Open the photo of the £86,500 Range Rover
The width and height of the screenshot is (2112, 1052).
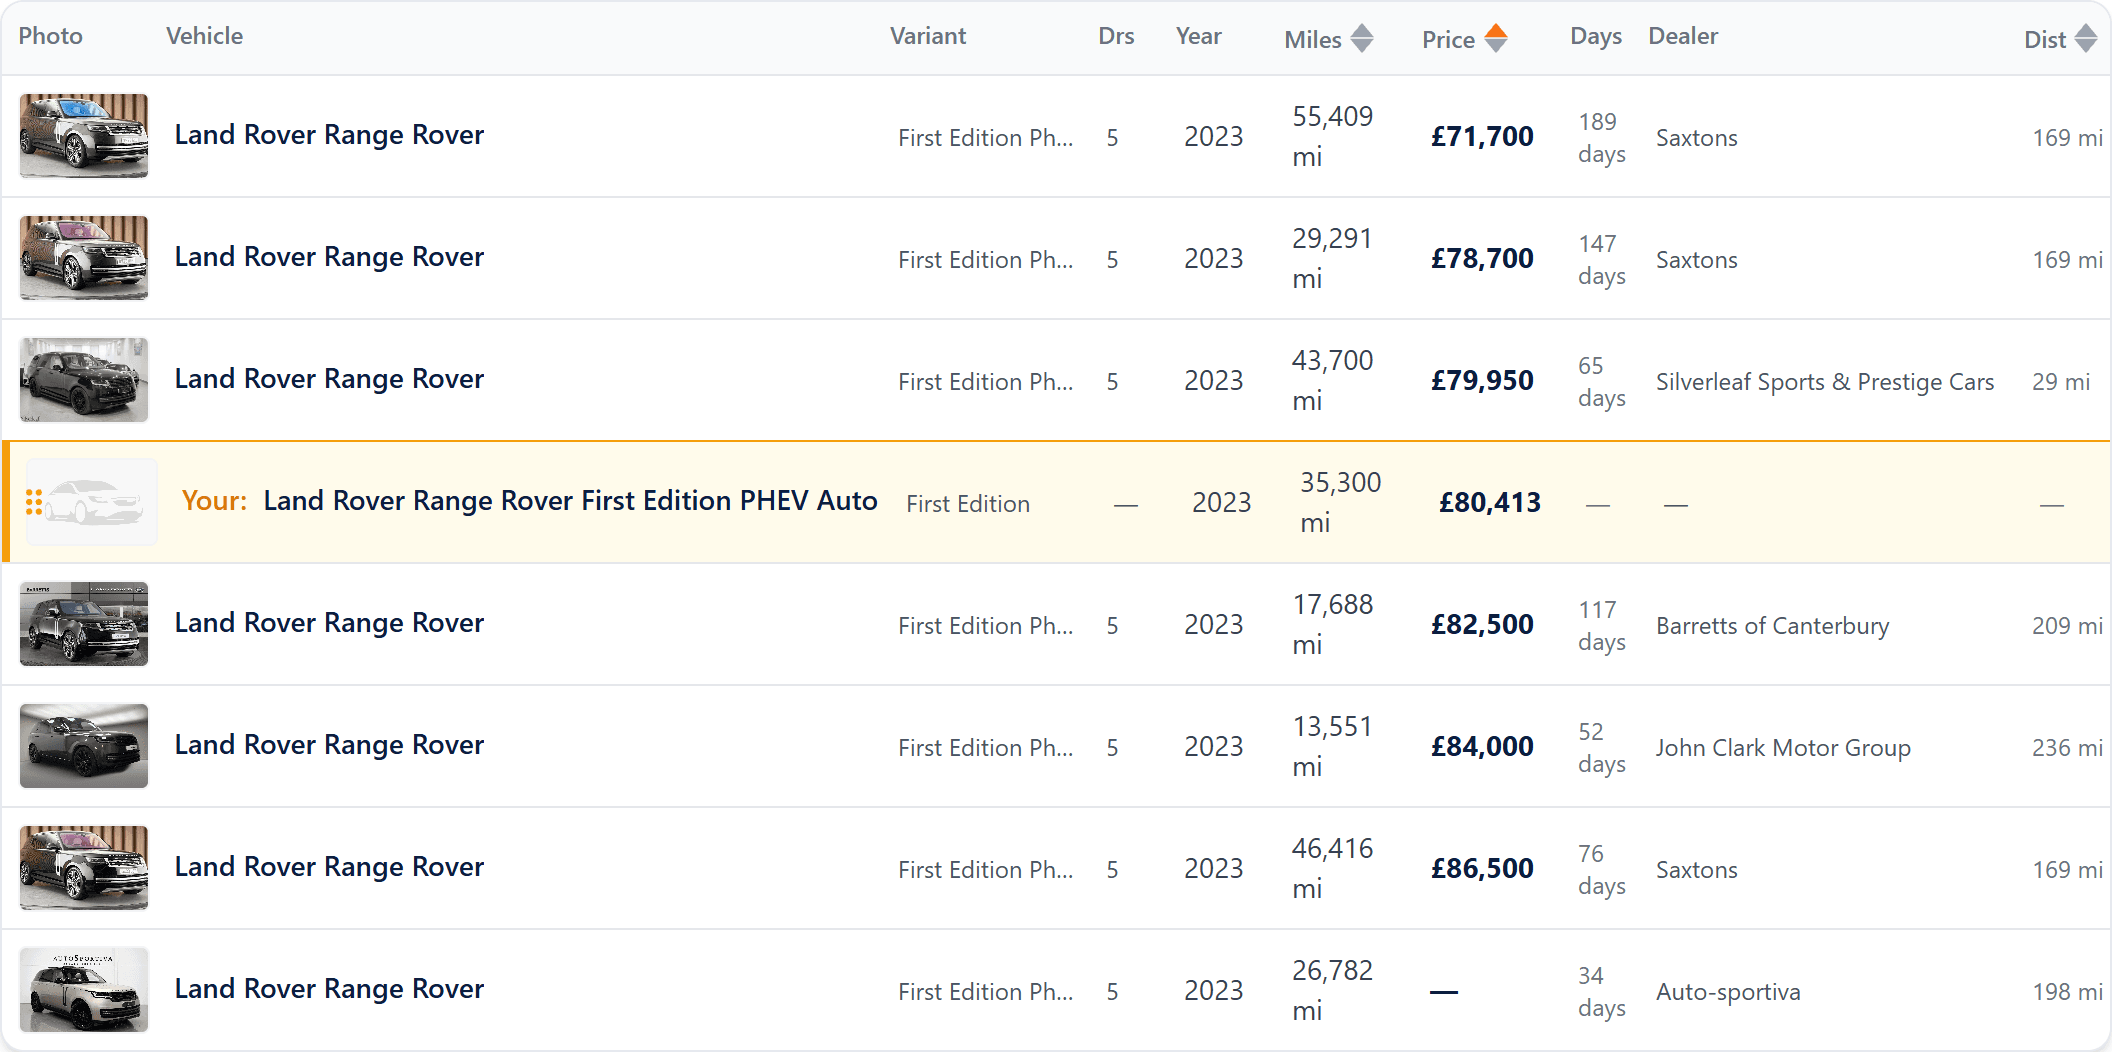click(x=84, y=868)
